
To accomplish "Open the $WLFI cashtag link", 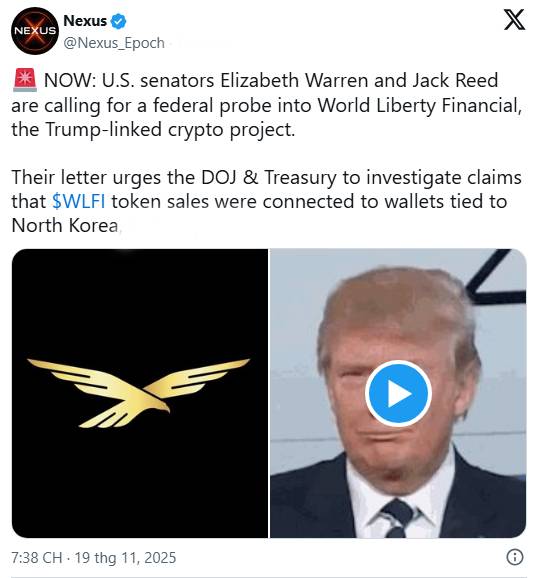I will (78, 201).
